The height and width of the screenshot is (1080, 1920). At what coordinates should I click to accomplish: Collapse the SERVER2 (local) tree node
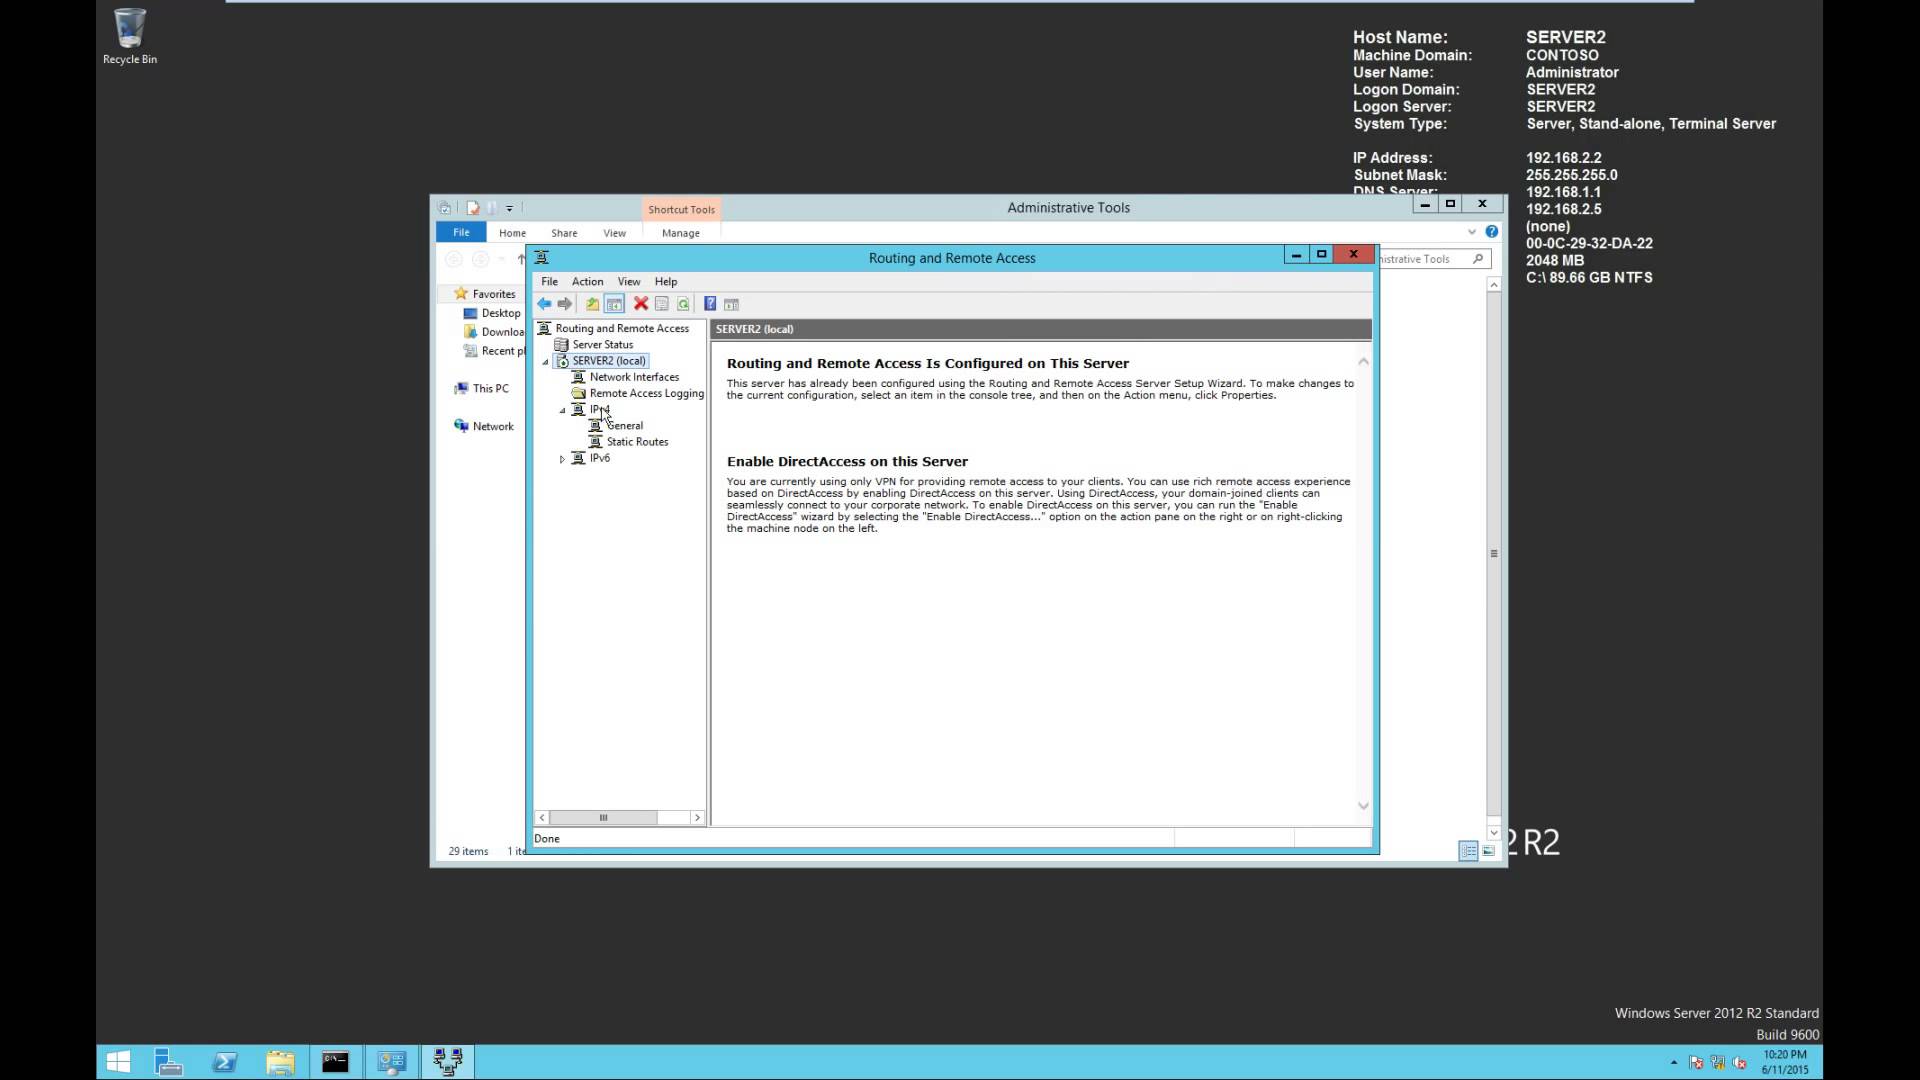(546, 362)
